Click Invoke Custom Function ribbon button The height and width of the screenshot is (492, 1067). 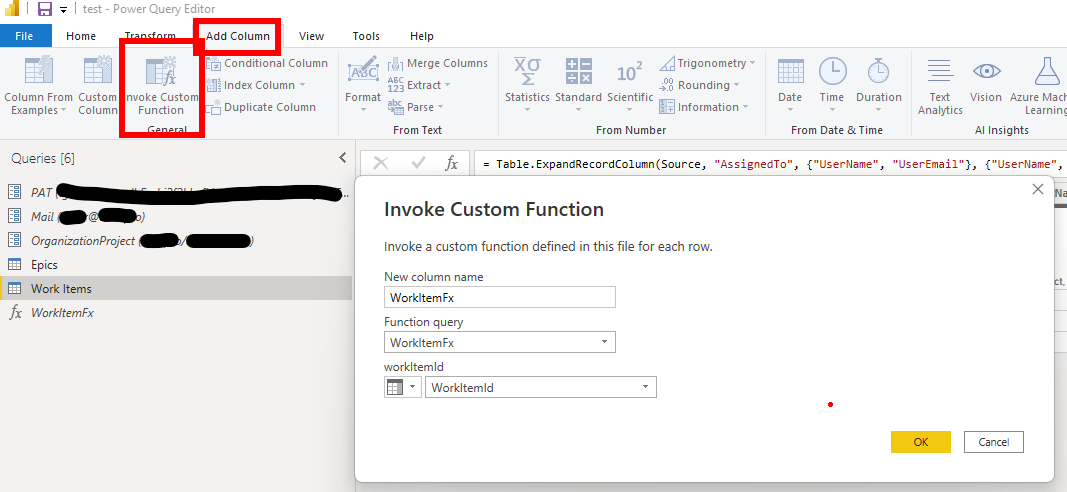[161, 86]
